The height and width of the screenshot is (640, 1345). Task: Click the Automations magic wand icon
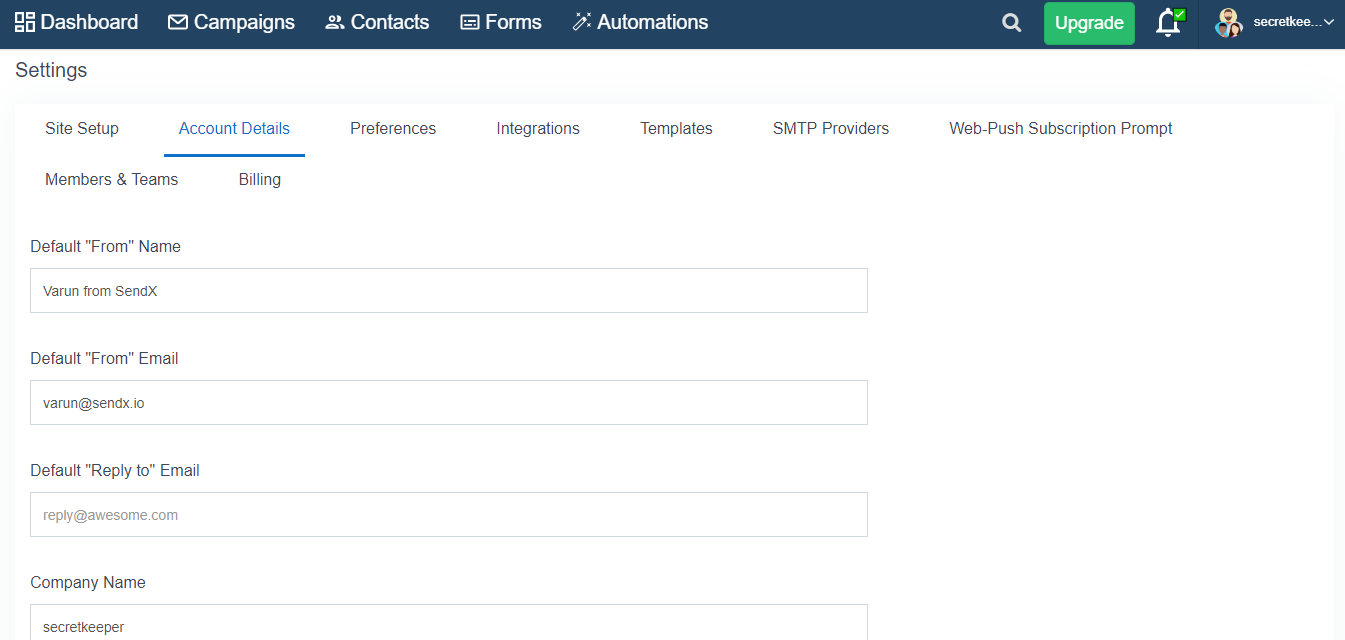click(x=582, y=22)
